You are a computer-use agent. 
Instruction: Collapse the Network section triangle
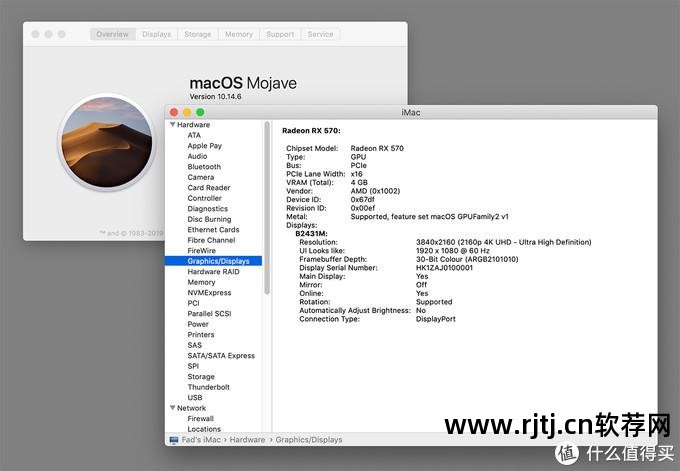(x=173, y=408)
